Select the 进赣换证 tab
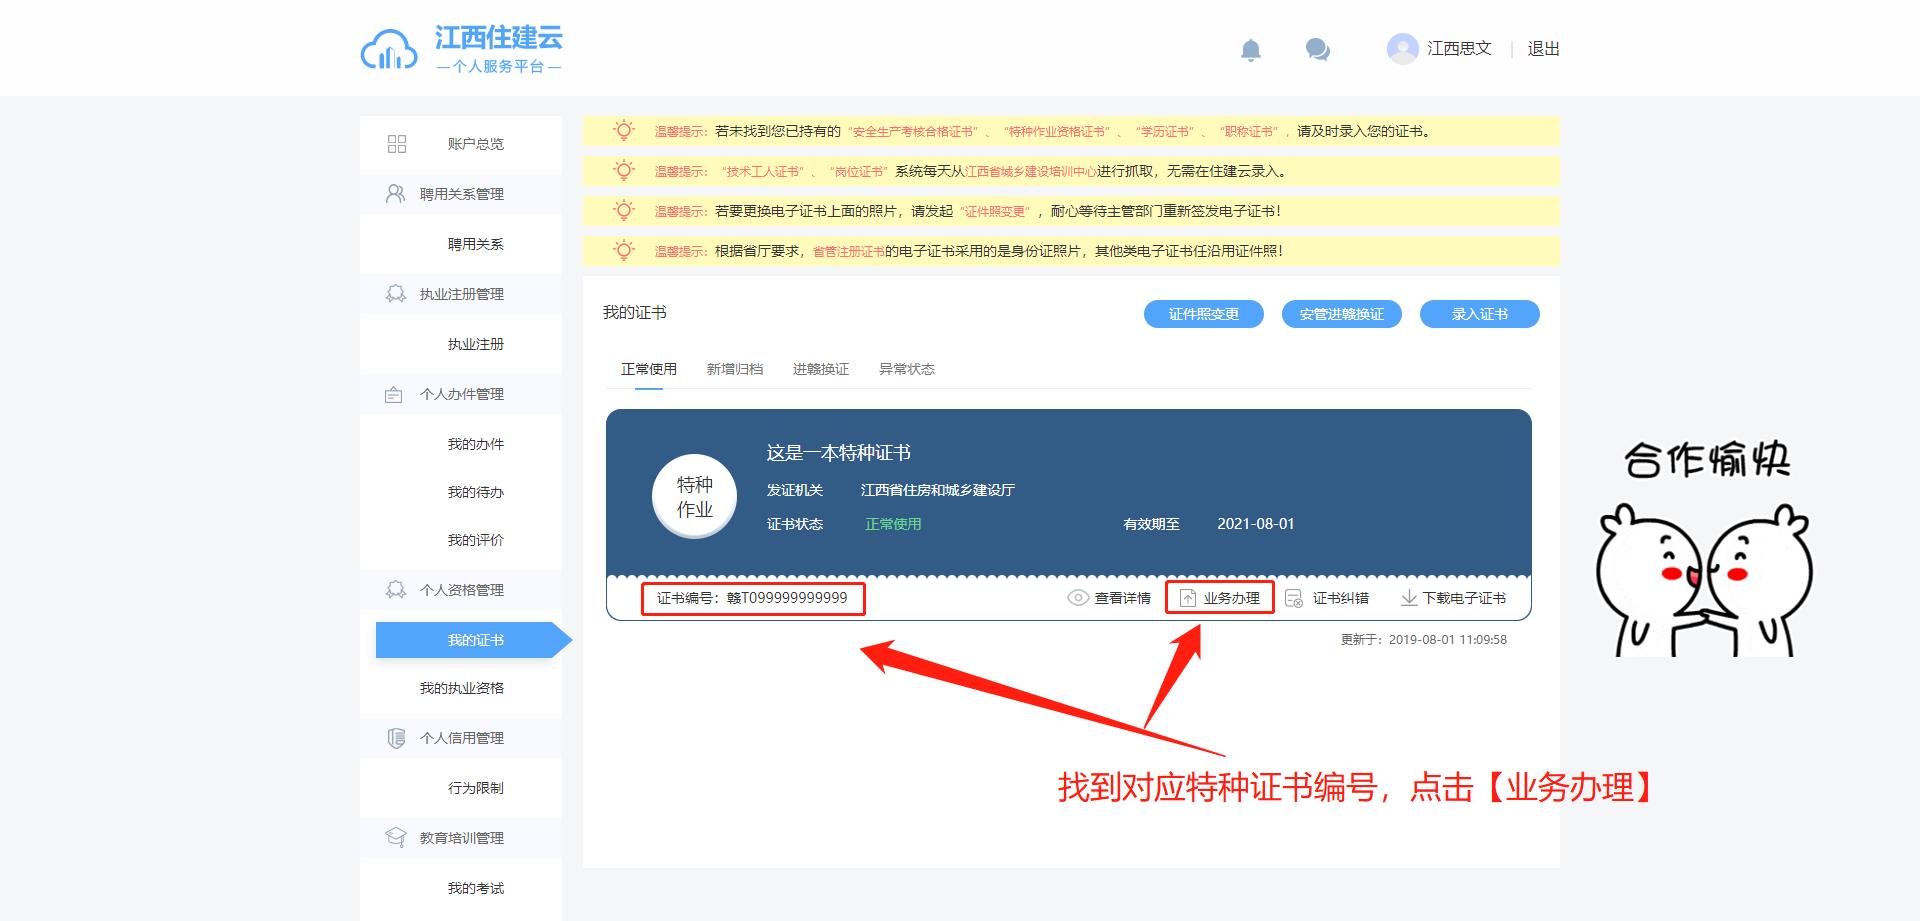The width and height of the screenshot is (1920, 921). (820, 369)
